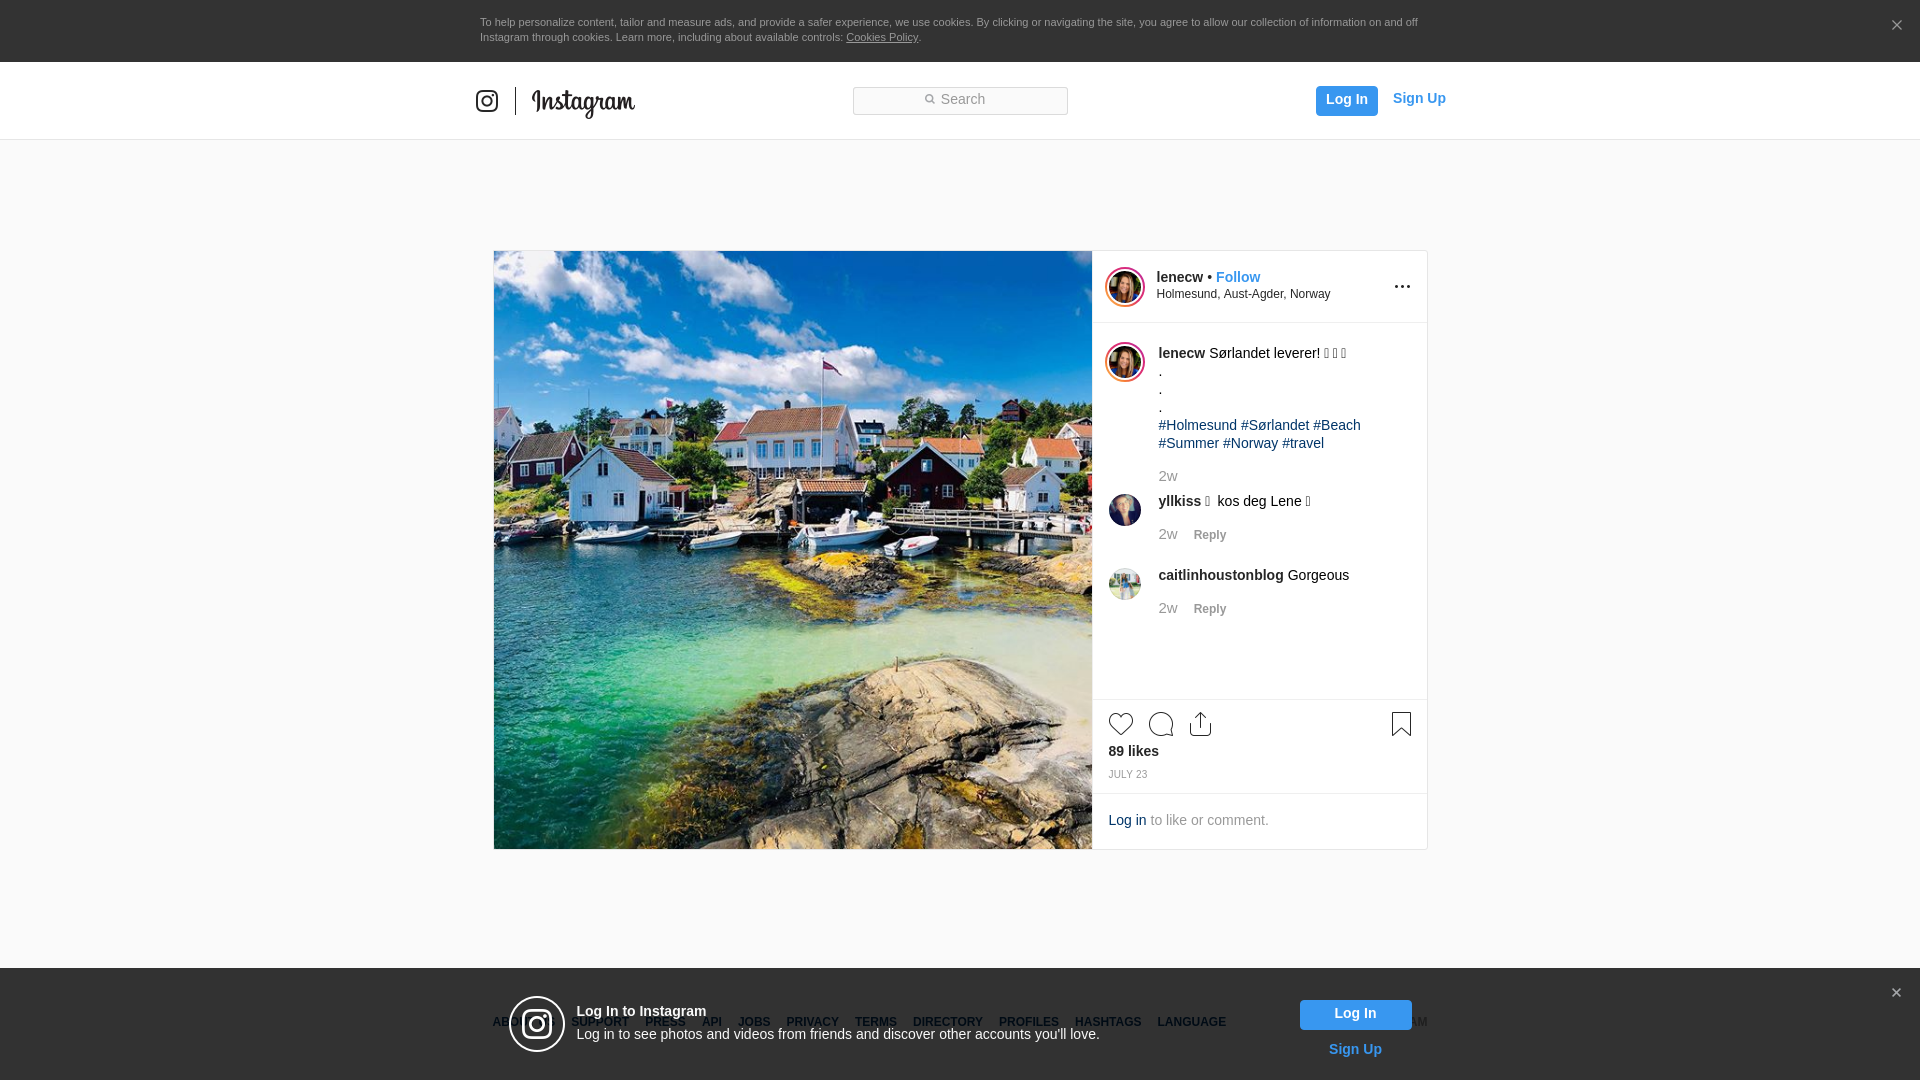1920x1080 pixels.
Task: Open the #Holmesund hashtag link
Action: [x=1197, y=425]
